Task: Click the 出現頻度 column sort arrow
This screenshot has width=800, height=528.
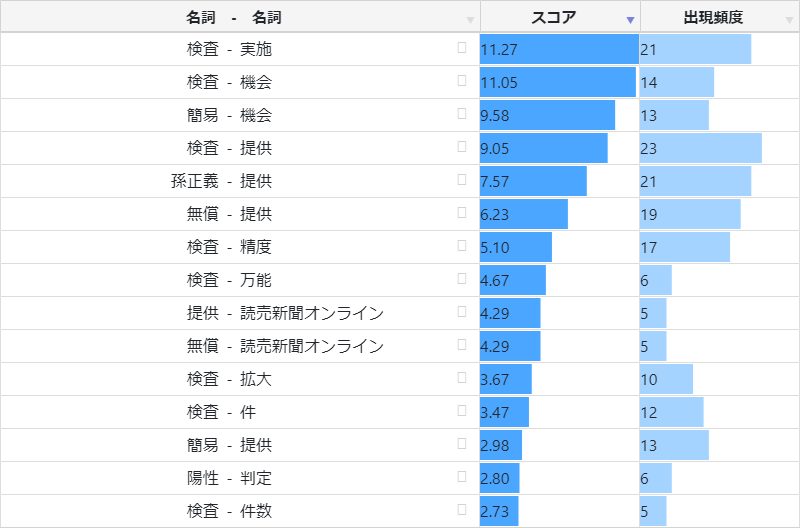Action: pyautogui.click(x=789, y=20)
